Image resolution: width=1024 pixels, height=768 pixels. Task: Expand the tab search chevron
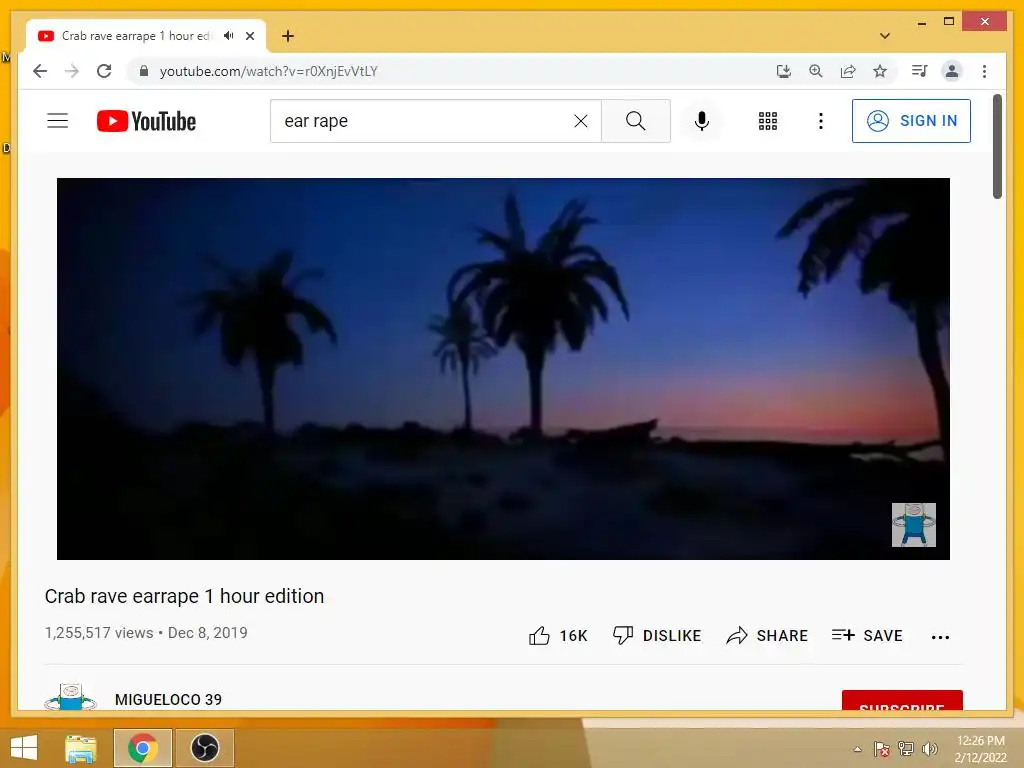[884, 36]
